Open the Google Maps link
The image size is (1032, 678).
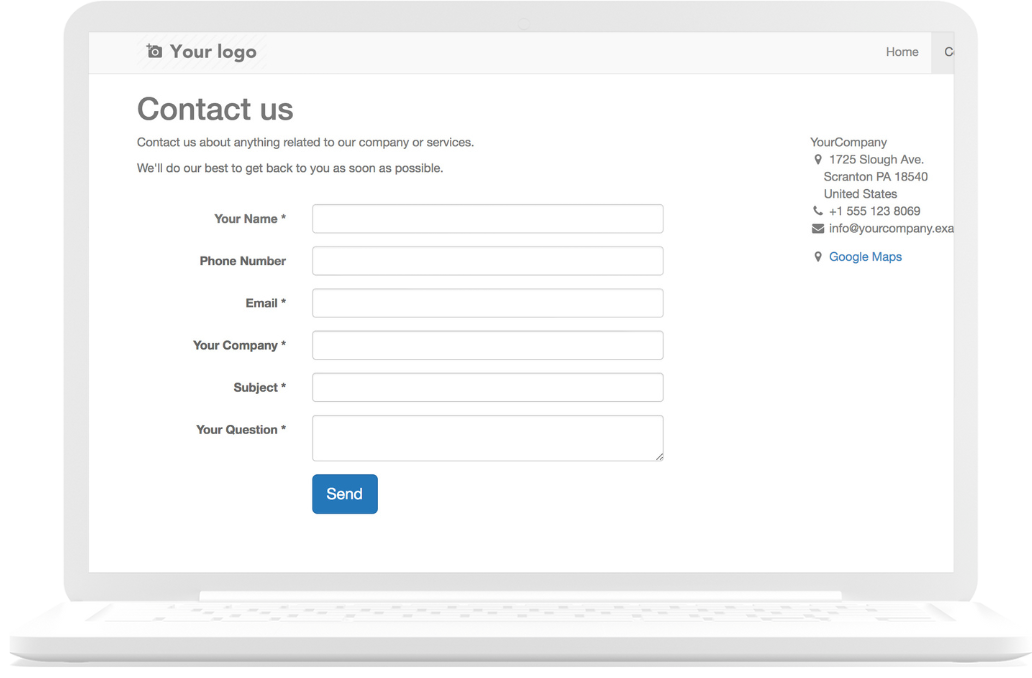click(x=864, y=256)
